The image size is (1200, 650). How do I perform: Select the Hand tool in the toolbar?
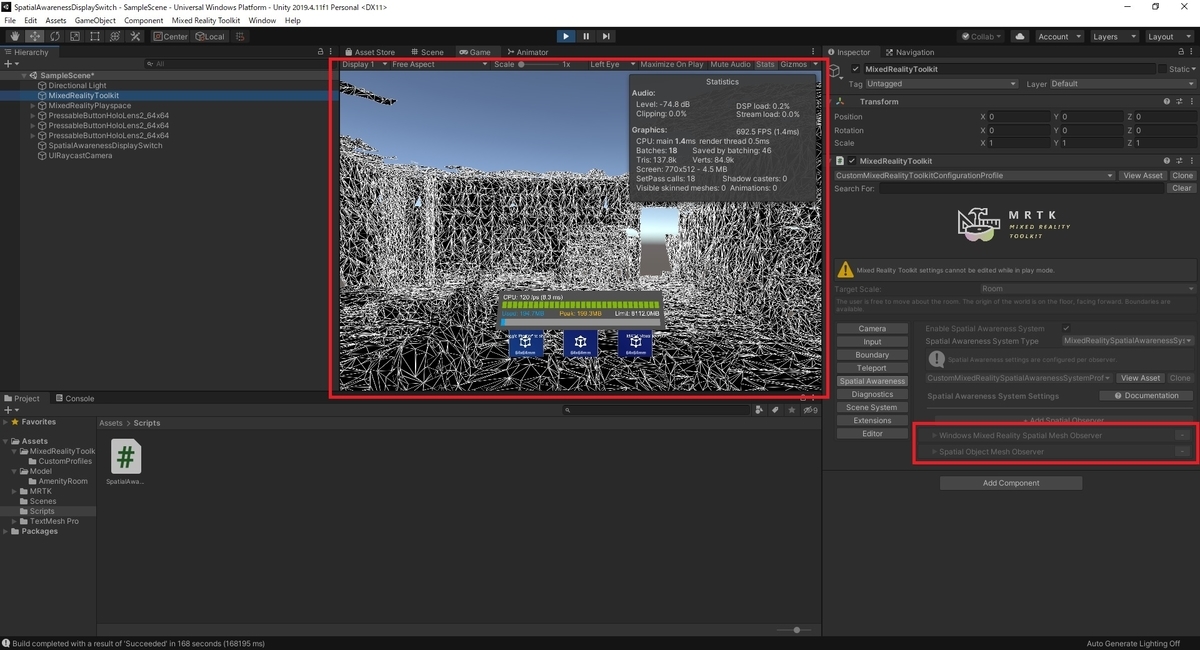[x=15, y=36]
